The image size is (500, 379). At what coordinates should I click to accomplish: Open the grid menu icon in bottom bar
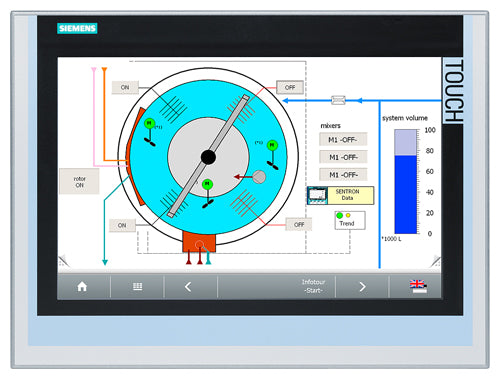(137, 286)
